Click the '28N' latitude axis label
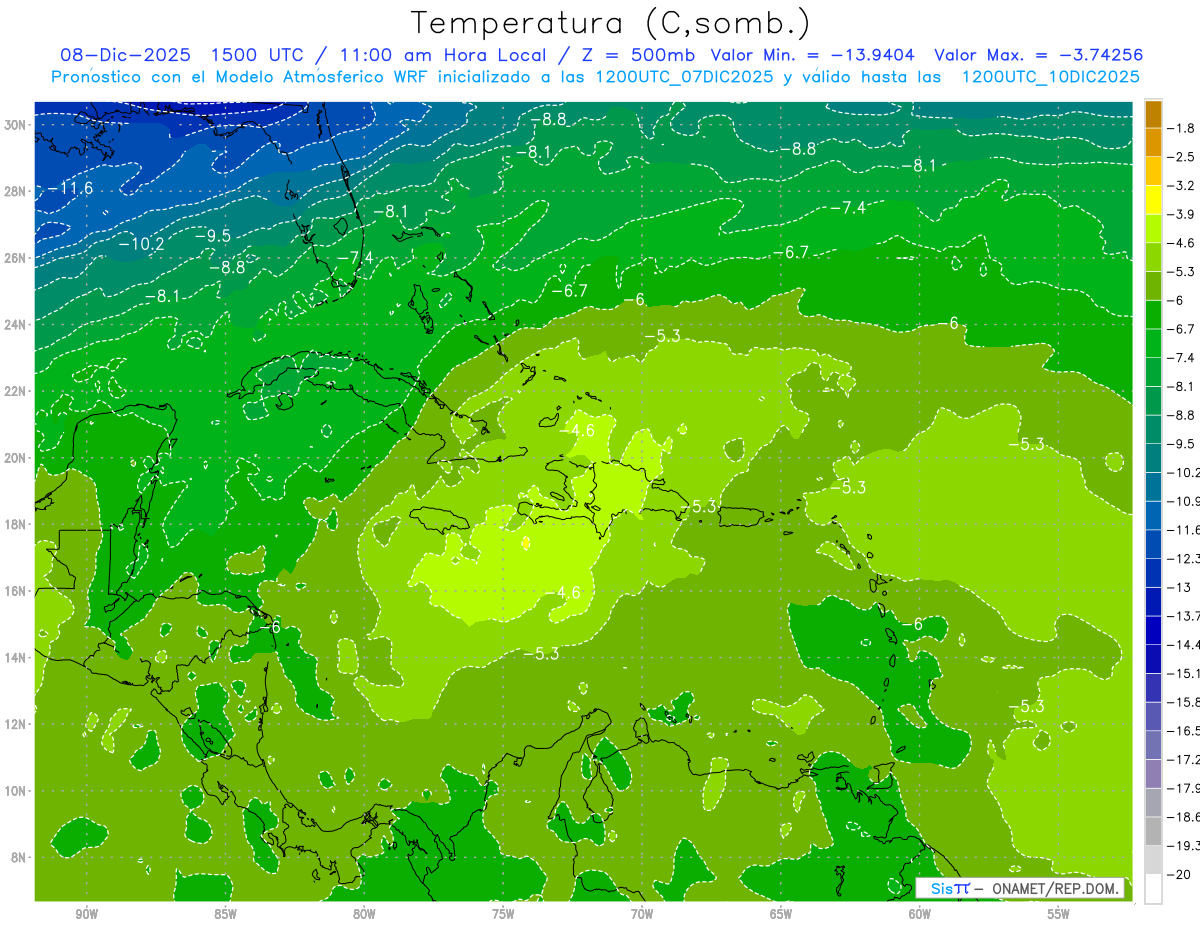The image size is (1200, 927). point(15,191)
